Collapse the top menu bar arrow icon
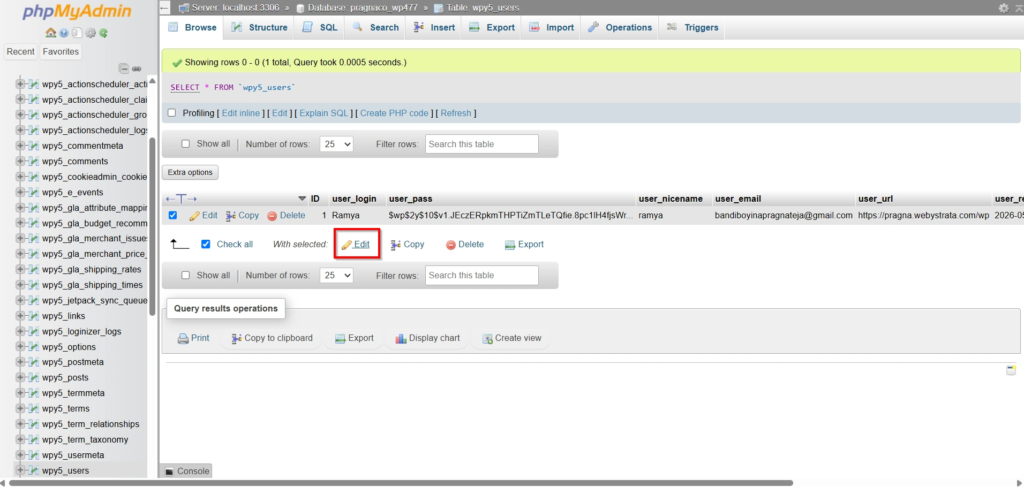 [x=1017, y=8]
